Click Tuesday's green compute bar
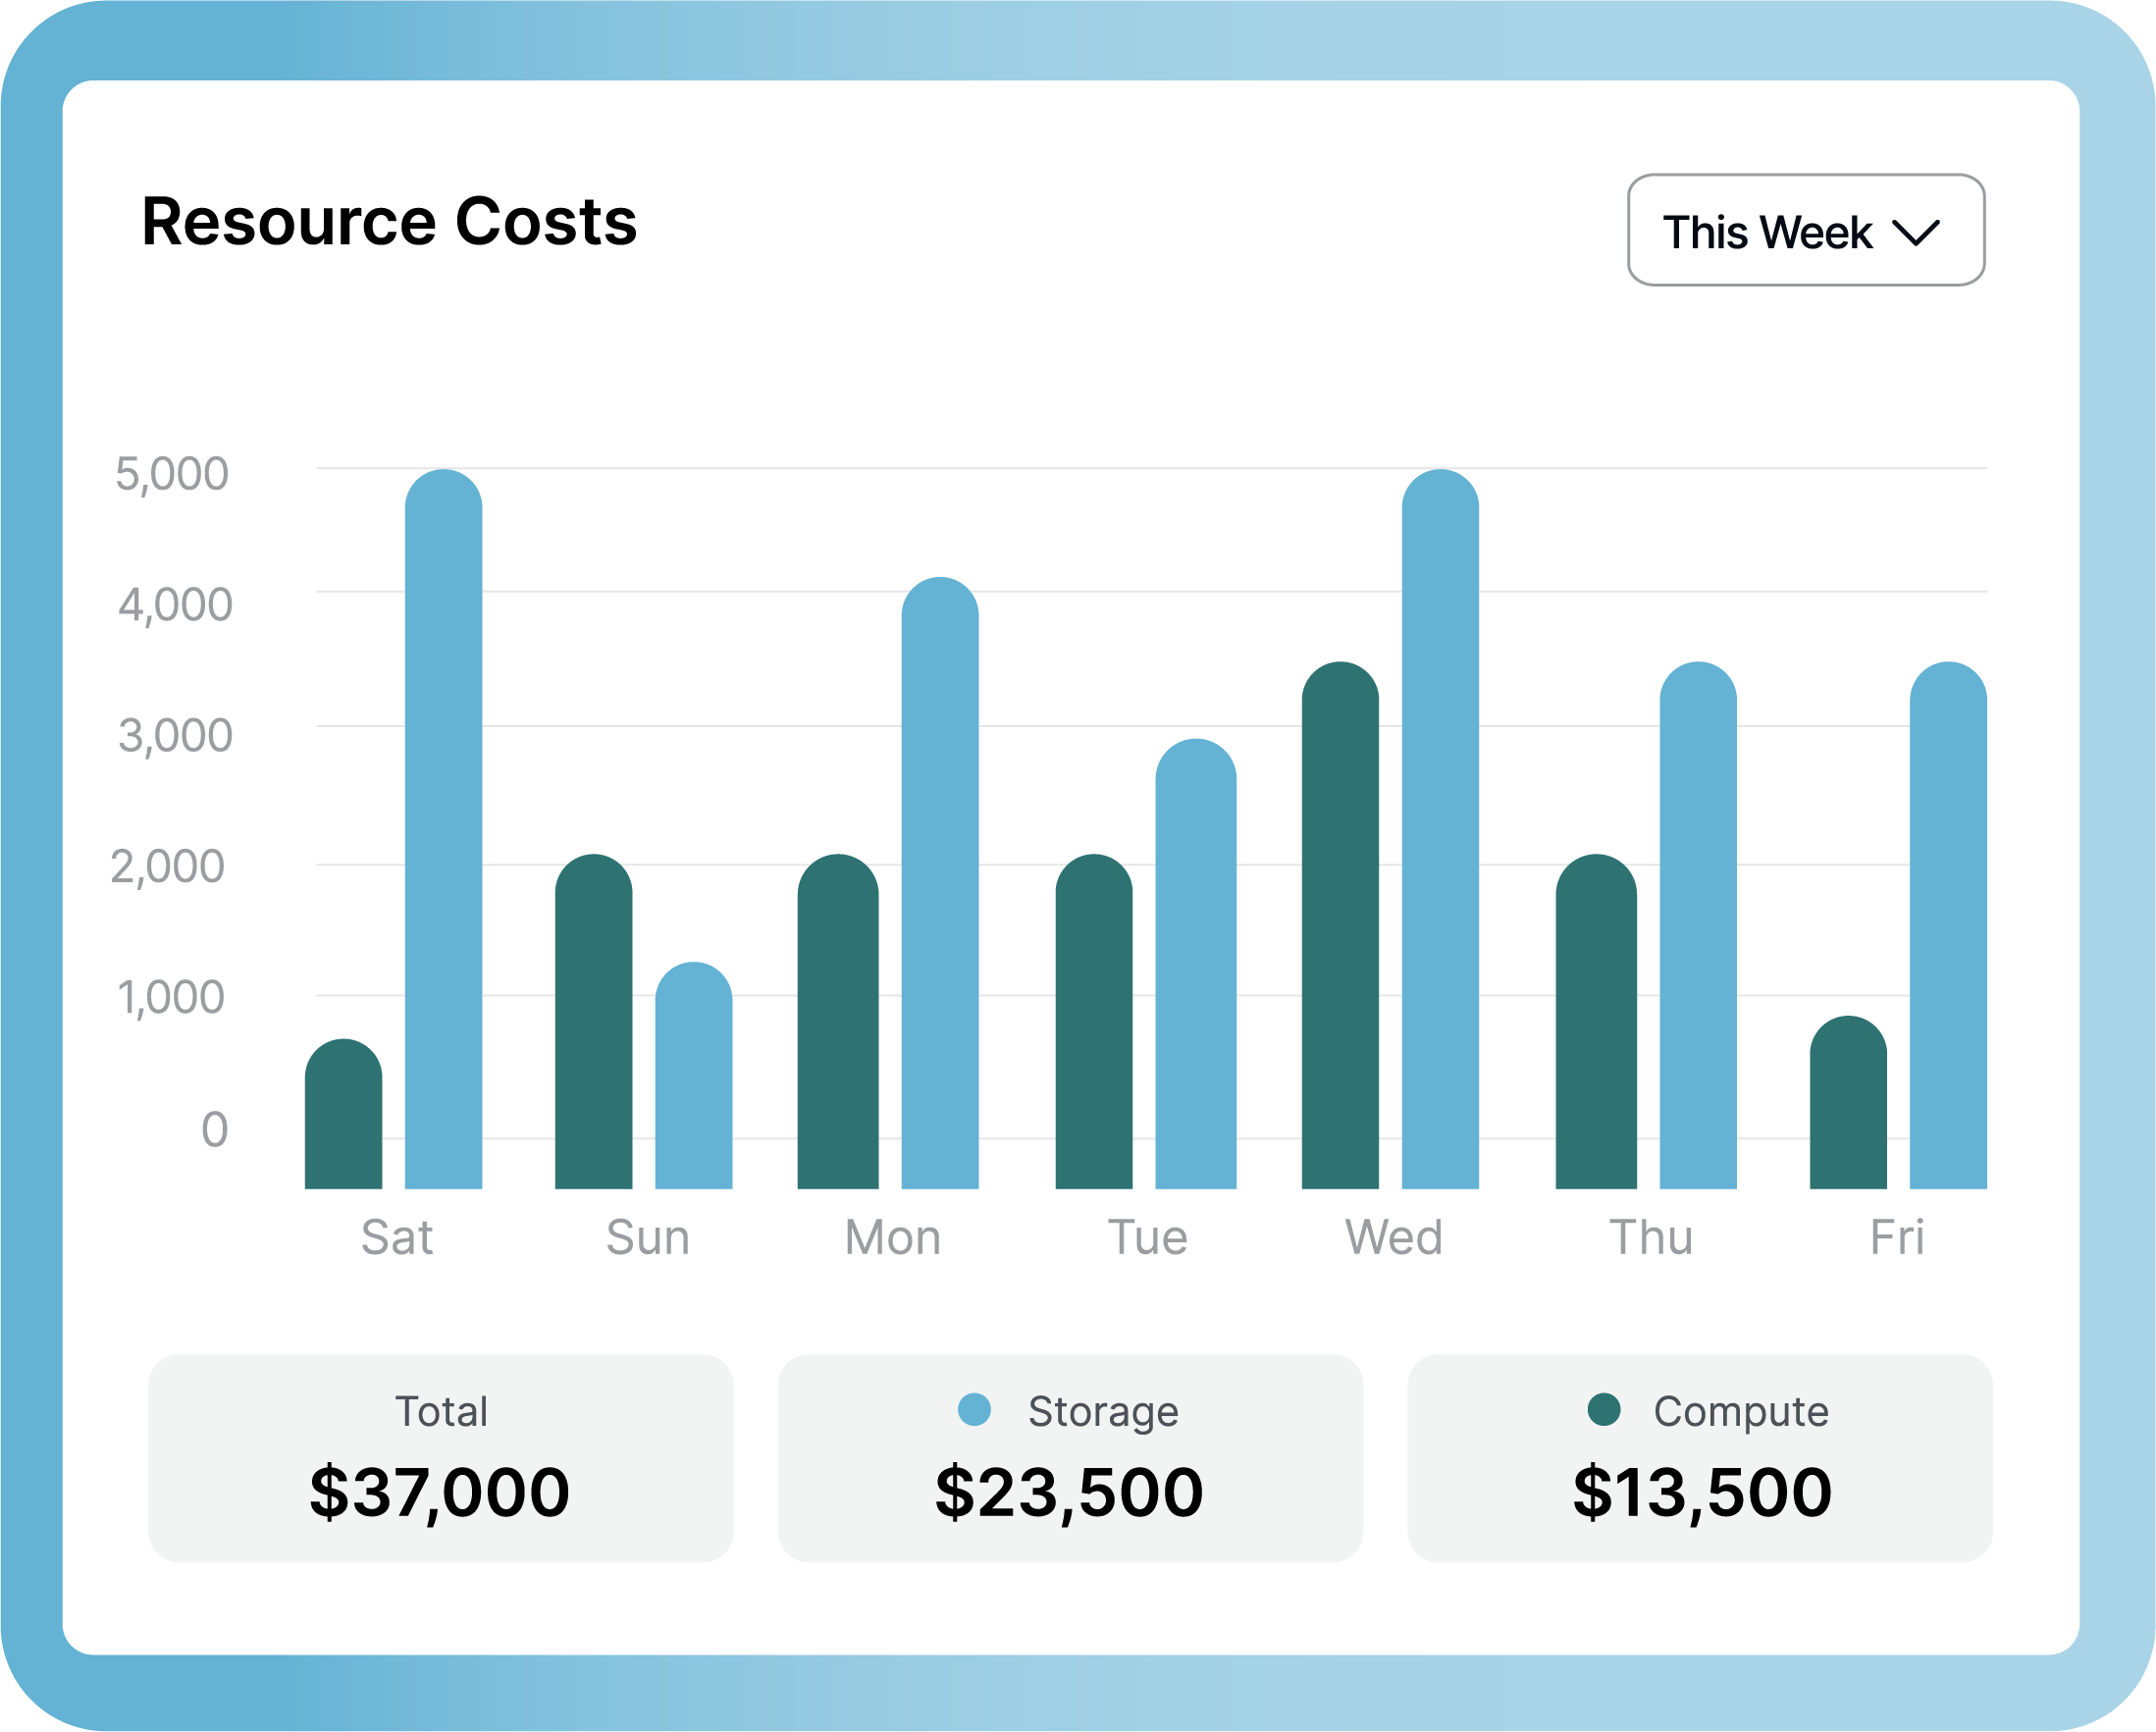Viewport: 2156px width, 1732px height. pos(1093,1022)
